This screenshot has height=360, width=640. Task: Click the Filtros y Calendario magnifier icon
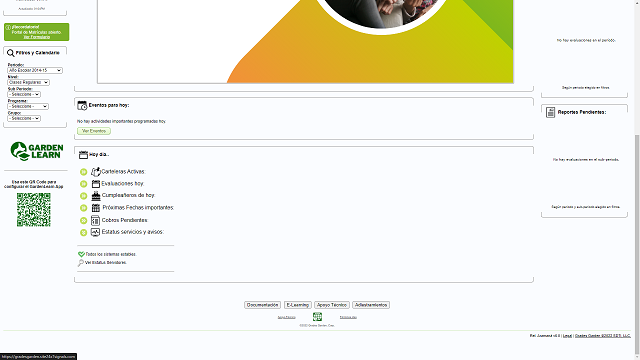(11, 53)
